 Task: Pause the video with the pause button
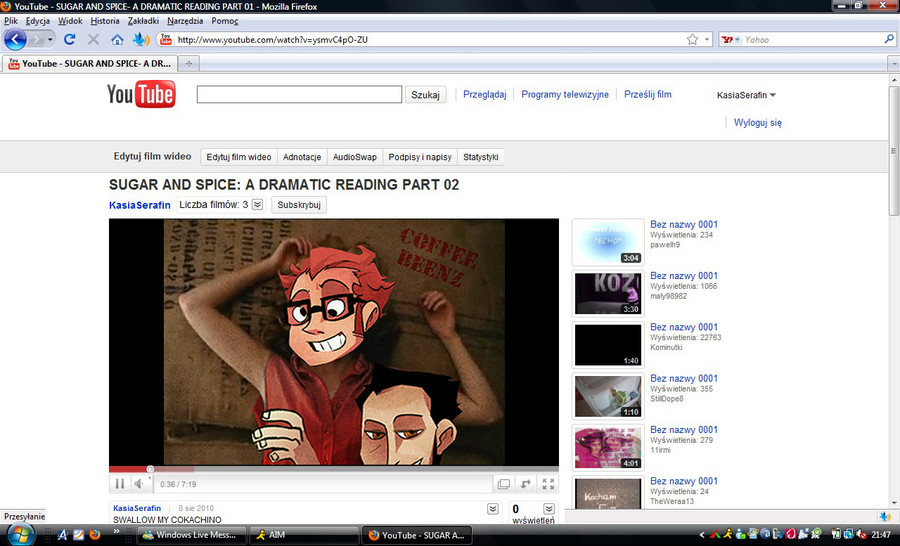click(x=120, y=484)
